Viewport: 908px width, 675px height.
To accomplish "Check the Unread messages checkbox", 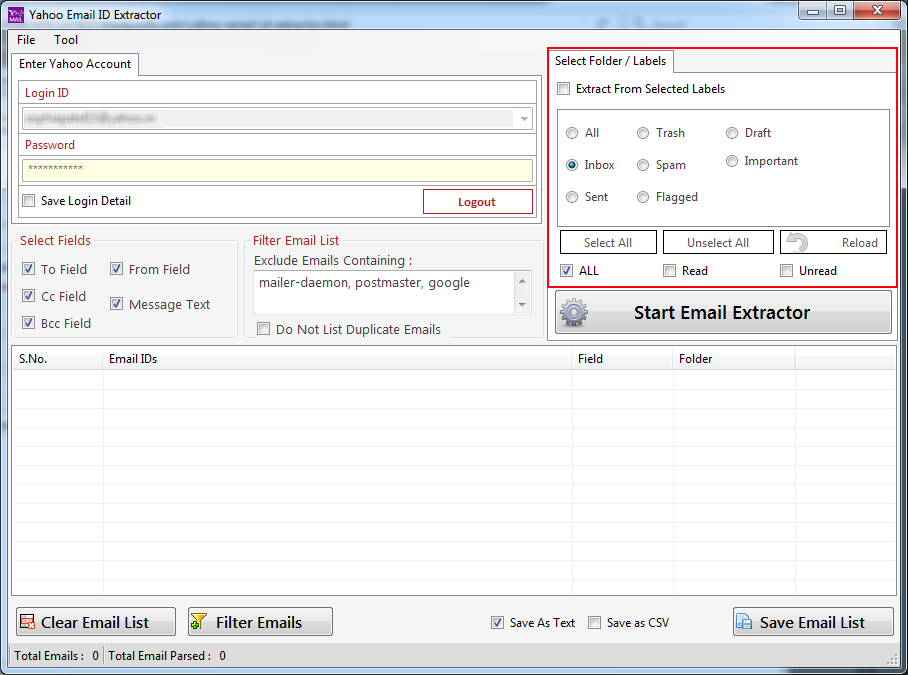I will coord(786,270).
